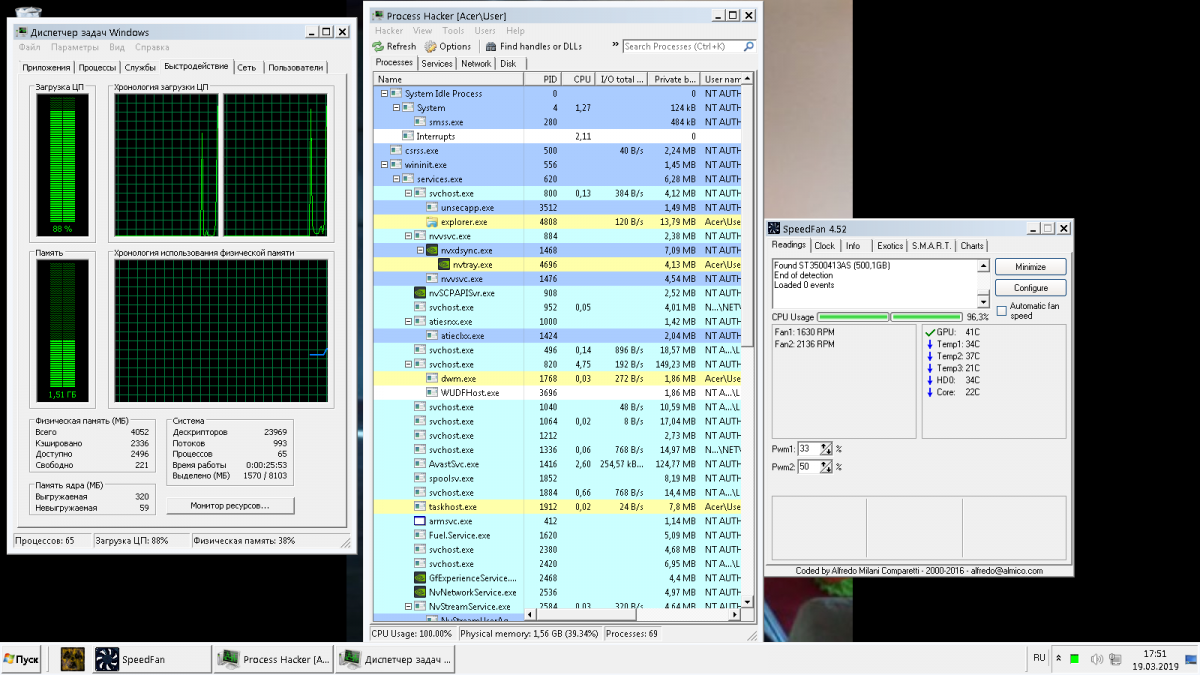
Task: Click the volume icon in system tray
Action: [x=1097, y=658]
